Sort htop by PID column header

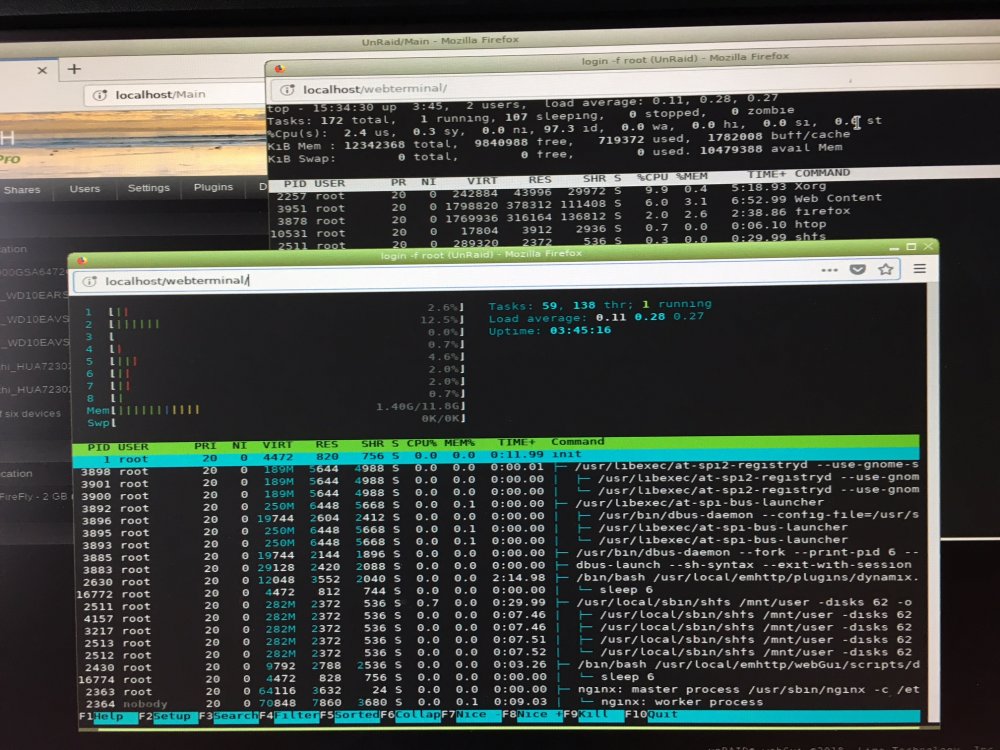(99, 447)
